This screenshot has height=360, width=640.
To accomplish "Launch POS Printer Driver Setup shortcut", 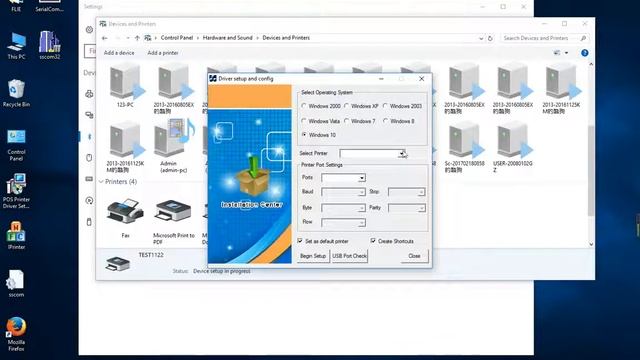I will pos(16,191).
